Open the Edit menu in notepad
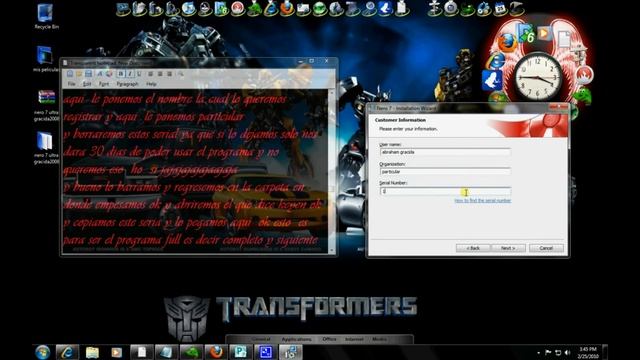Viewport: 640px width, 360px height. click(87, 84)
